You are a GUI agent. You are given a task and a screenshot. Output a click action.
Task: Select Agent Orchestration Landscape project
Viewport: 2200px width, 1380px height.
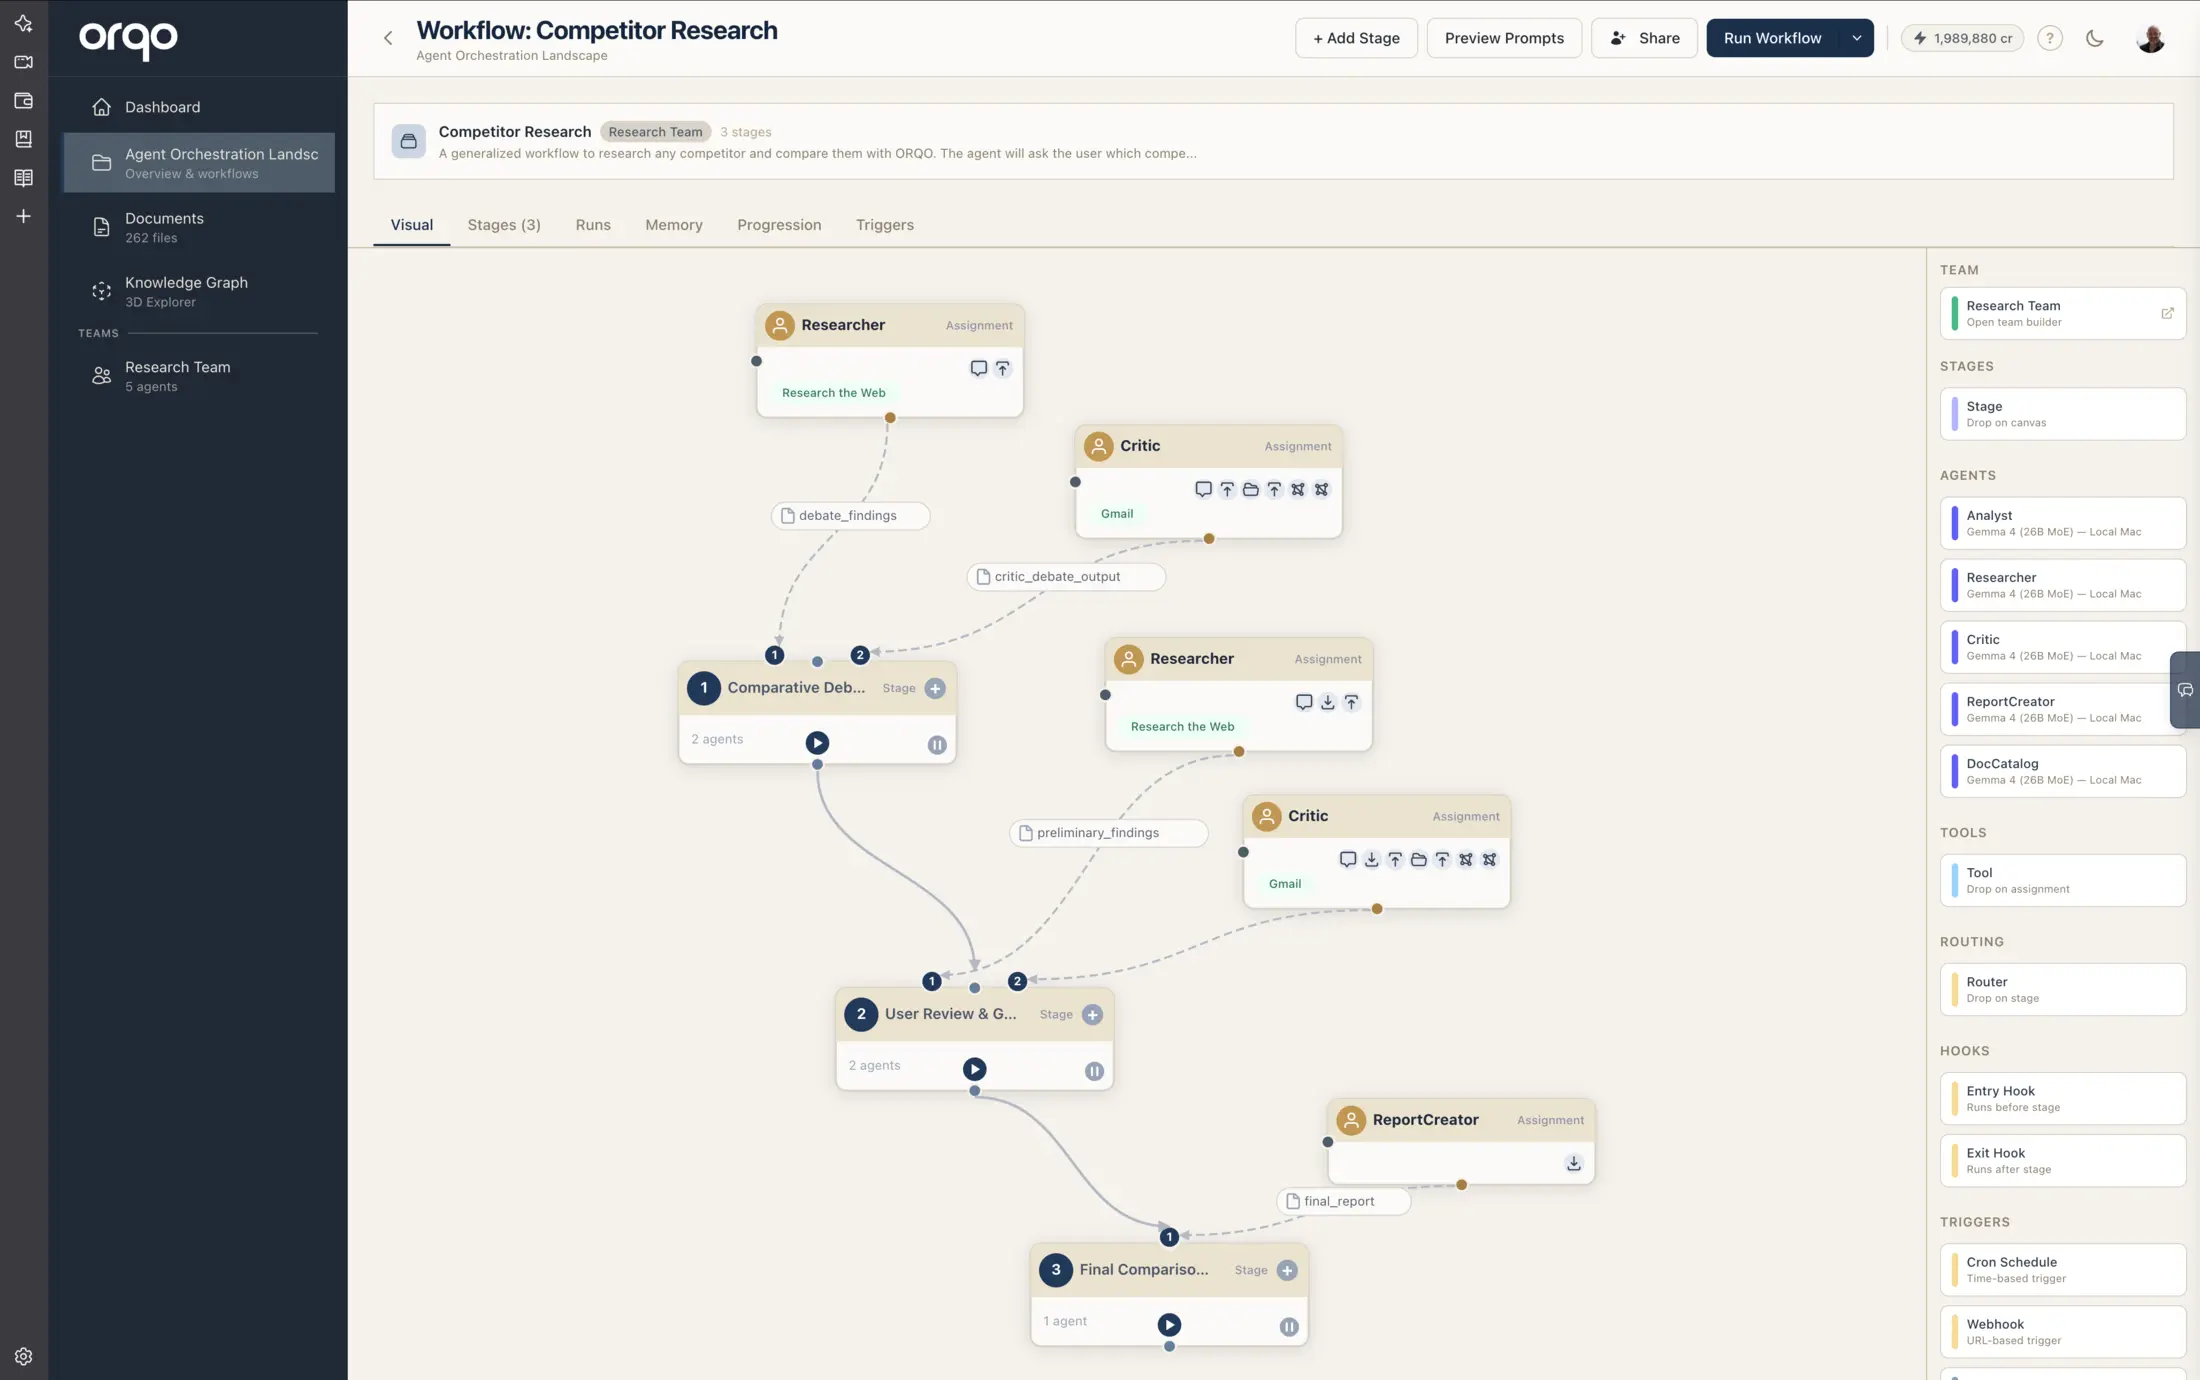point(199,162)
